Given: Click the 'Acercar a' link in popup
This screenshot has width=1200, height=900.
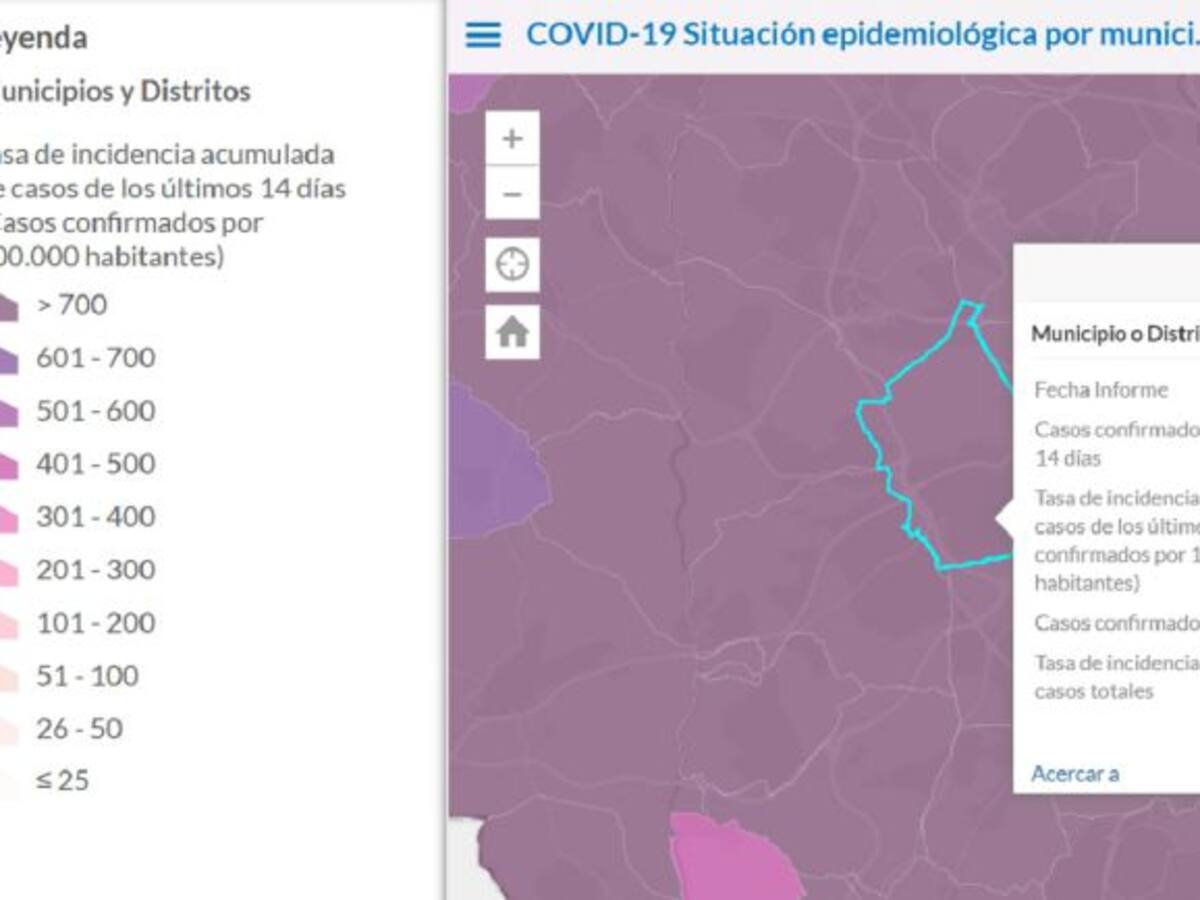Looking at the screenshot, I should tap(1075, 773).
